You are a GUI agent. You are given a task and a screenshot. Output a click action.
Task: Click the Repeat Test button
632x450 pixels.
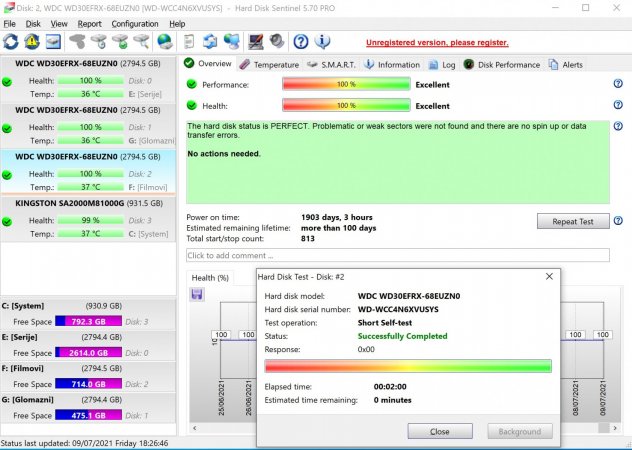click(573, 221)
